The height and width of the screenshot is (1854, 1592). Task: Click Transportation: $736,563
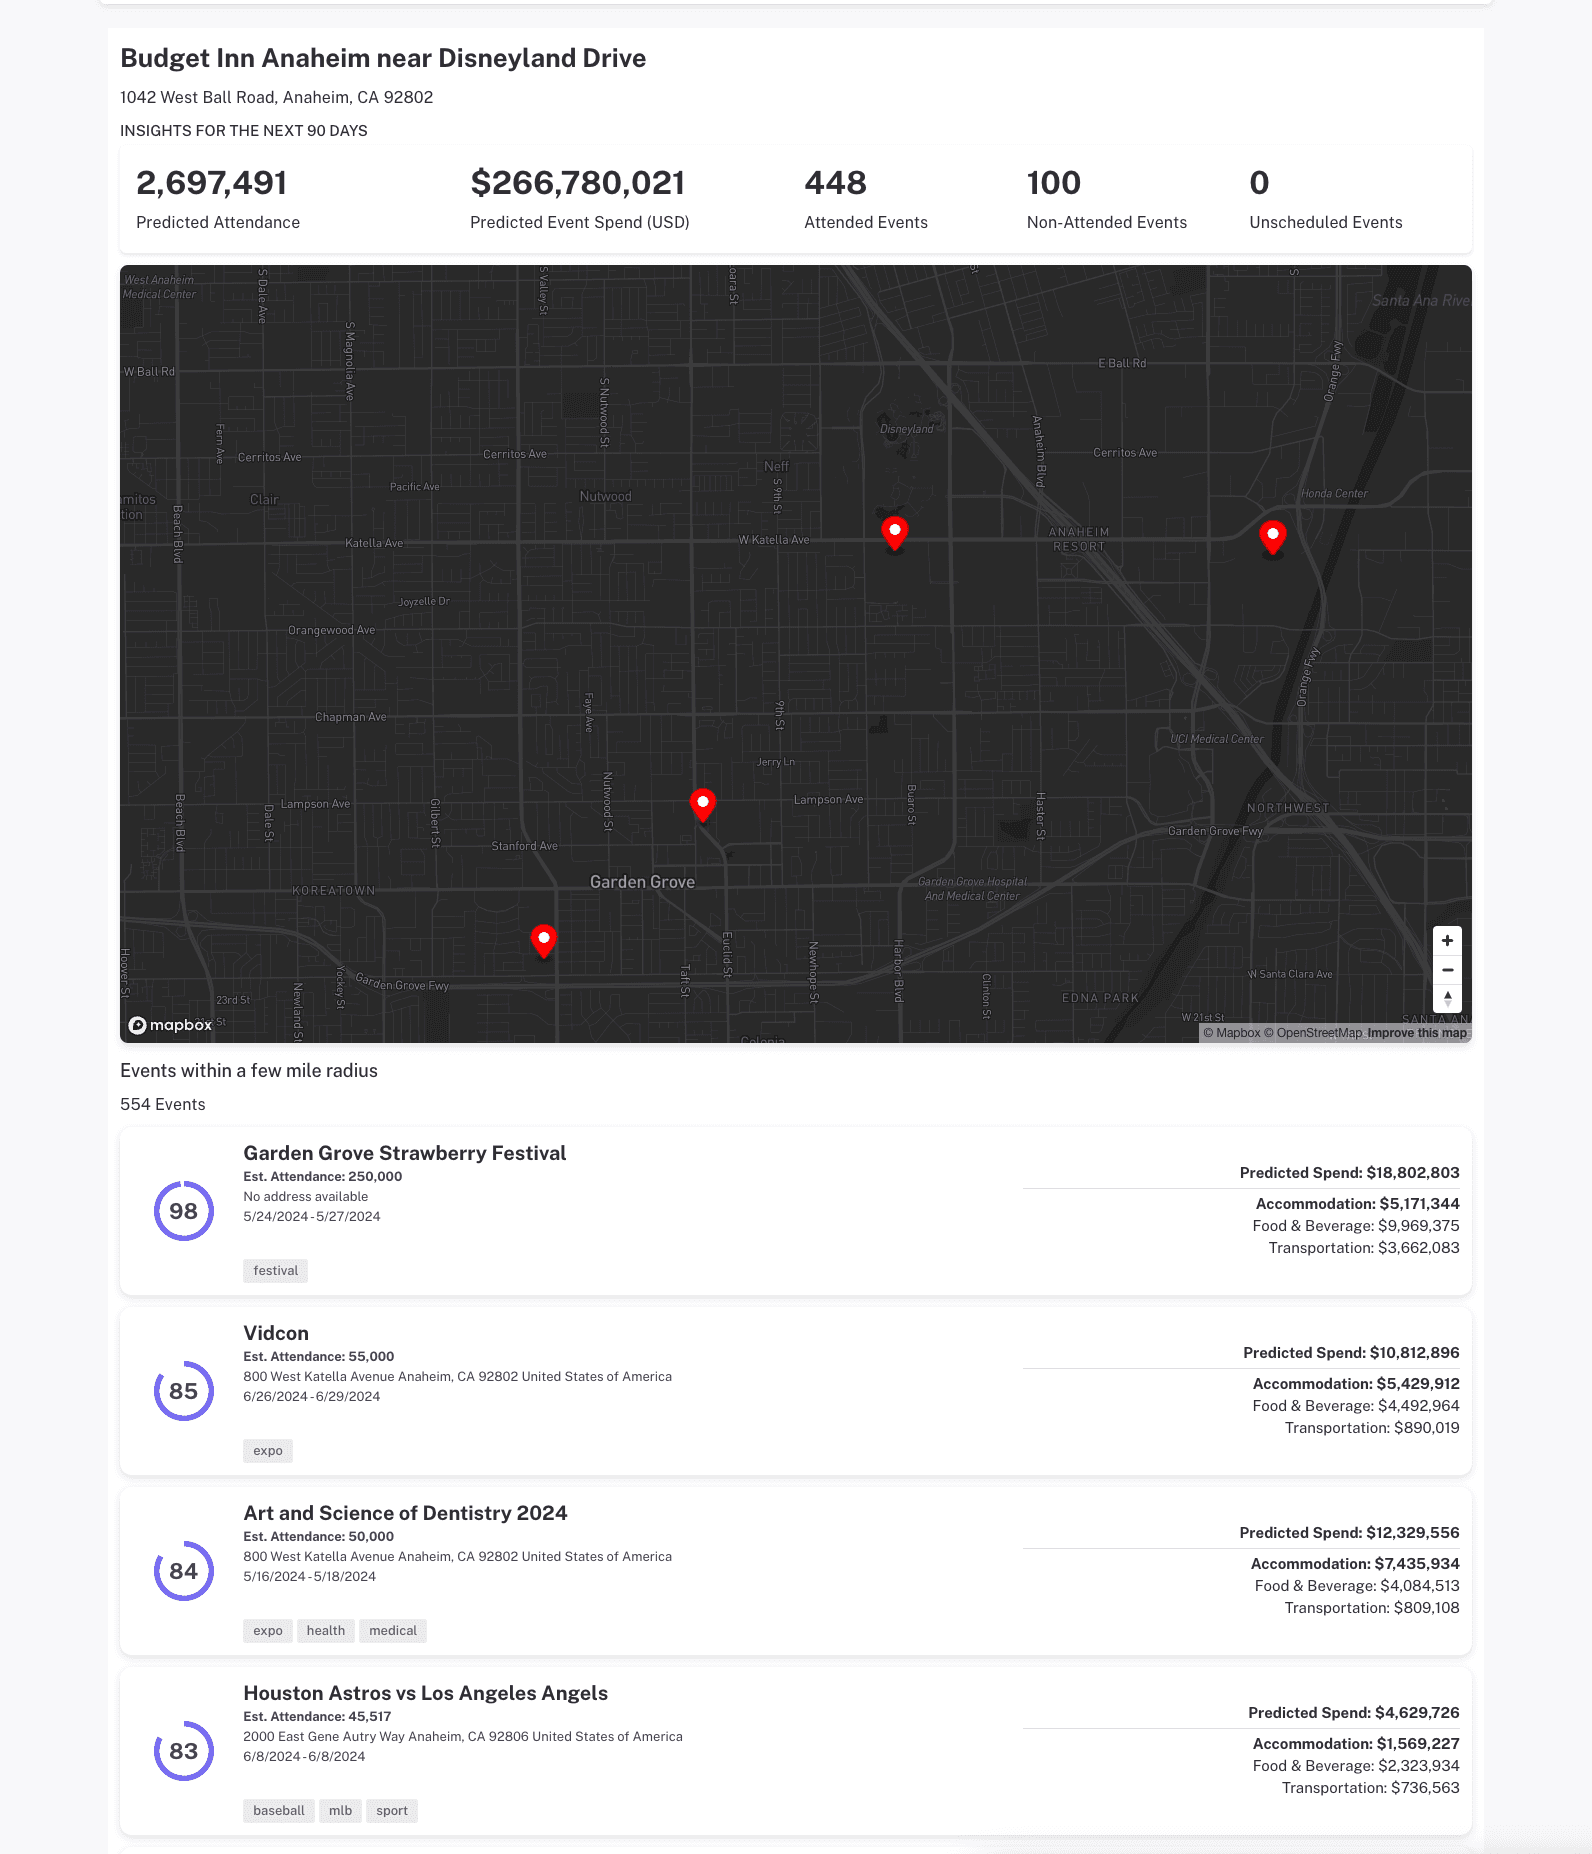[1371, 1788]
